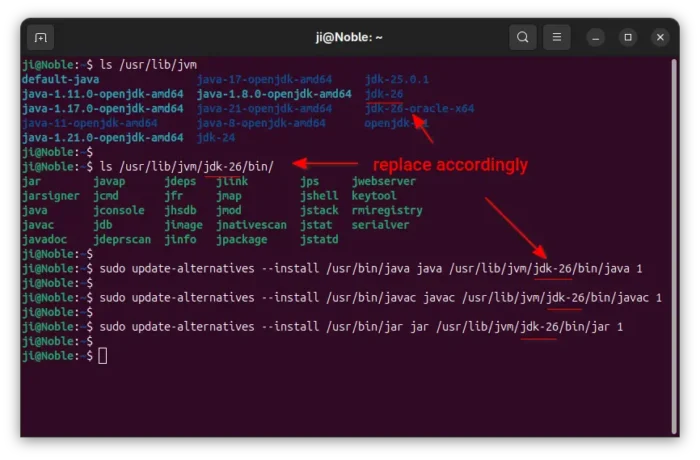Viewport: 700px width, 460px height.
Task: Select java-21-openjdk-amd64 in the listing
Action: tap(264, 108)
